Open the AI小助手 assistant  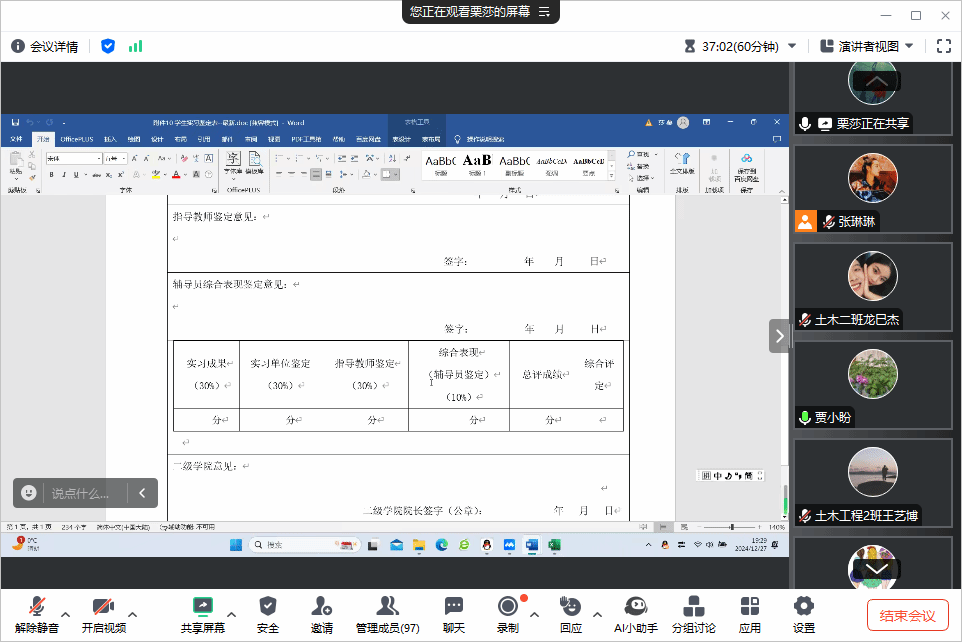[635, 613]
